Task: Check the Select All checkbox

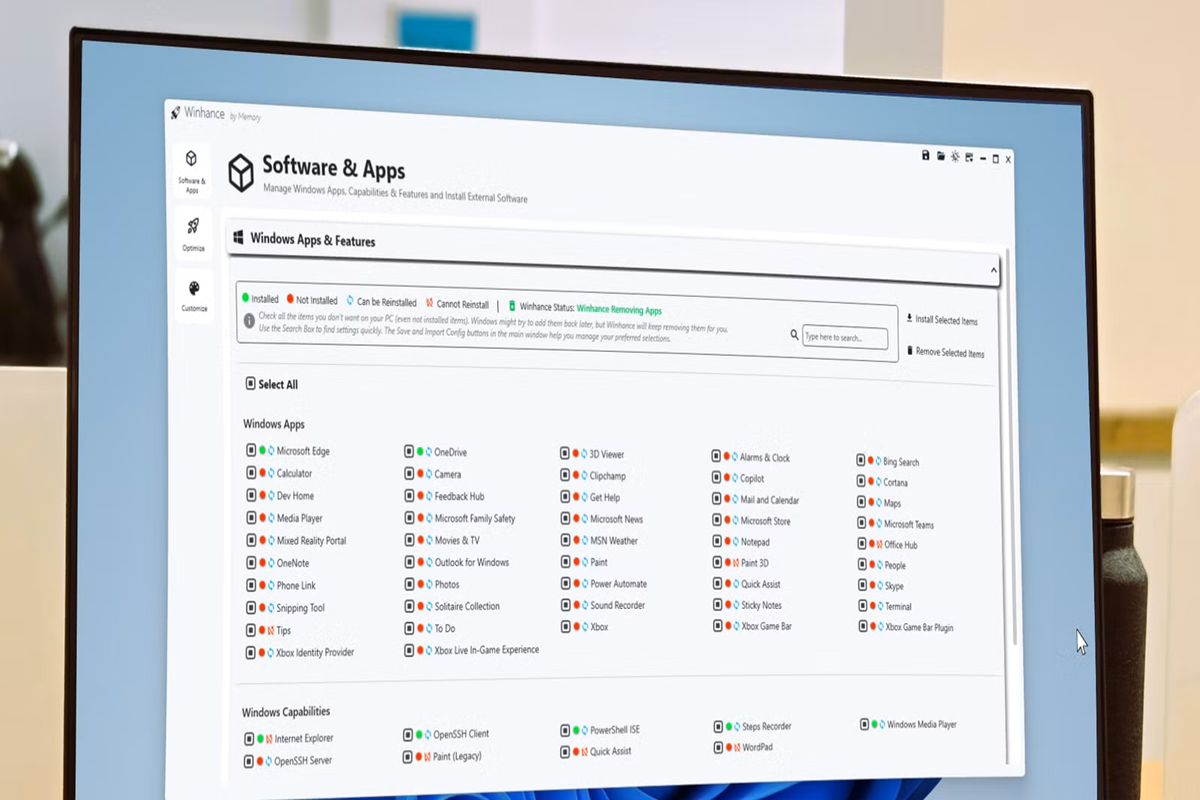Action: (250, 383)
